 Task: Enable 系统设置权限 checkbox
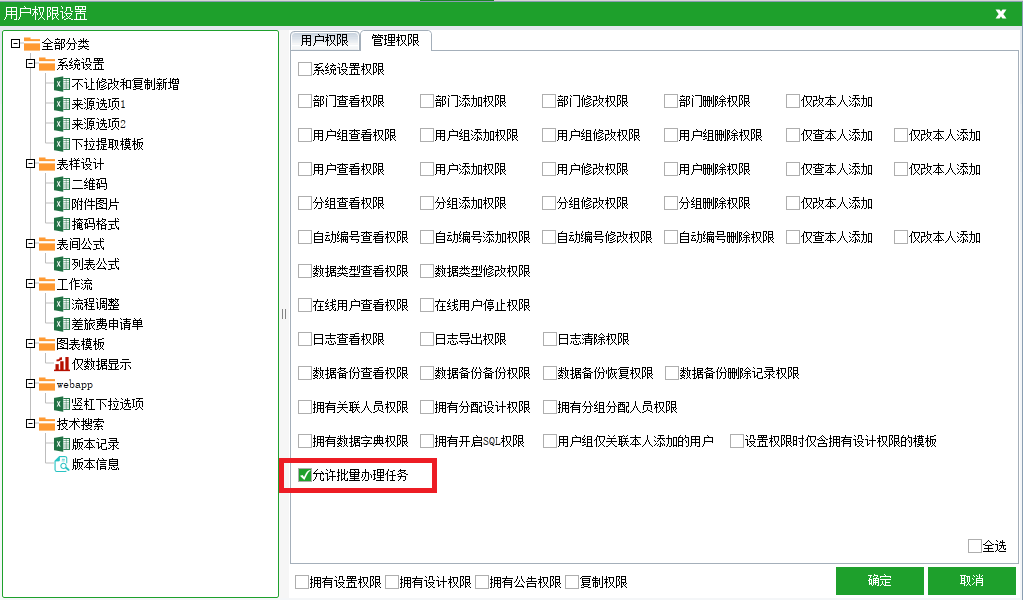305,68
